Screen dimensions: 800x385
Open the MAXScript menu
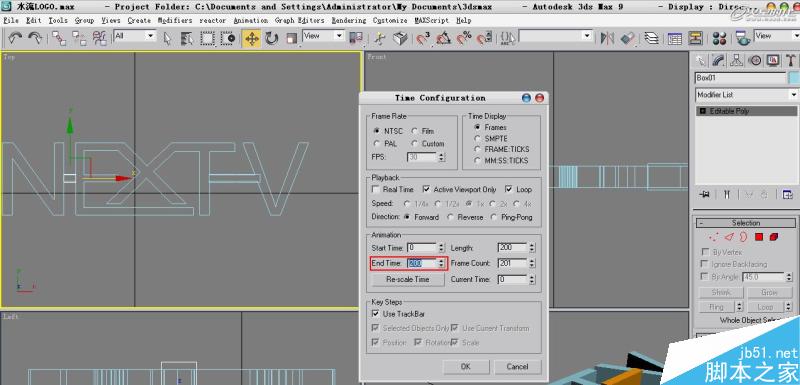(432, 20)
